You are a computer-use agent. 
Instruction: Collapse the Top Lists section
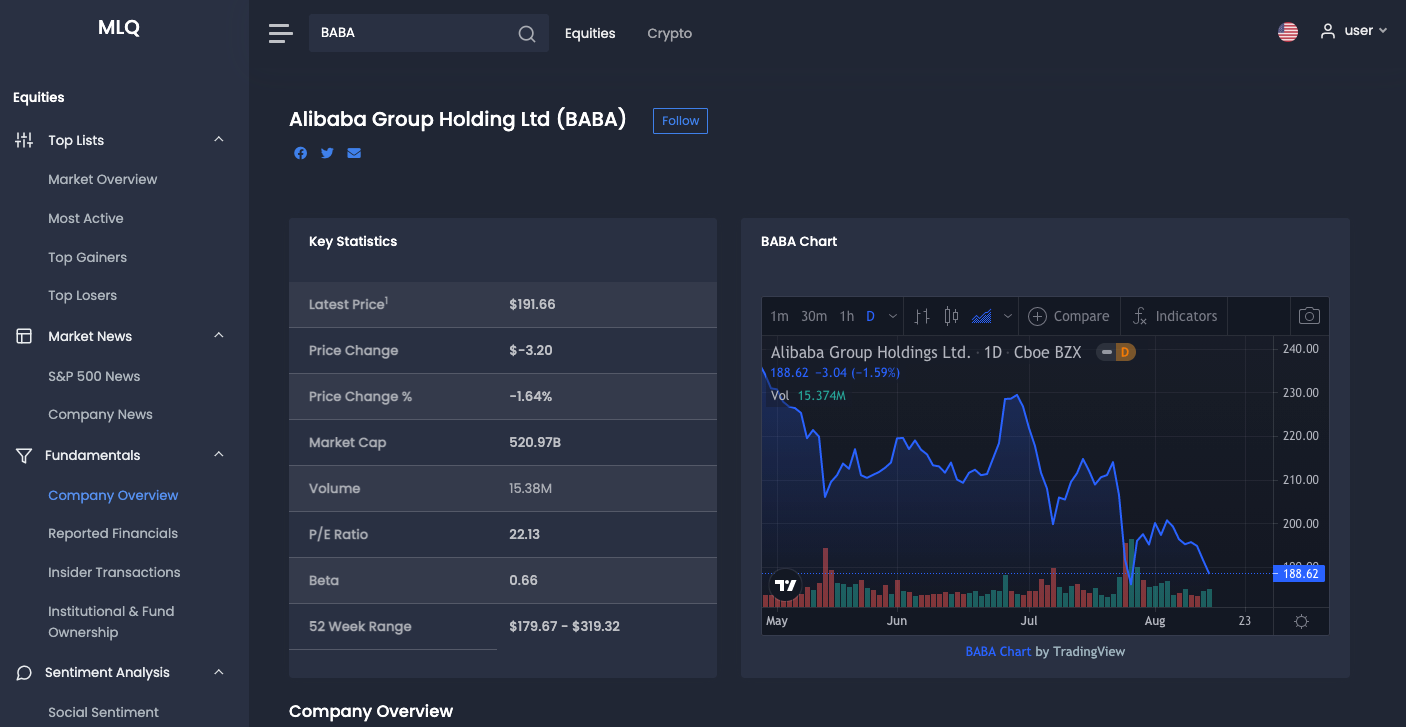pyautogui.click(x=219, y=140)
